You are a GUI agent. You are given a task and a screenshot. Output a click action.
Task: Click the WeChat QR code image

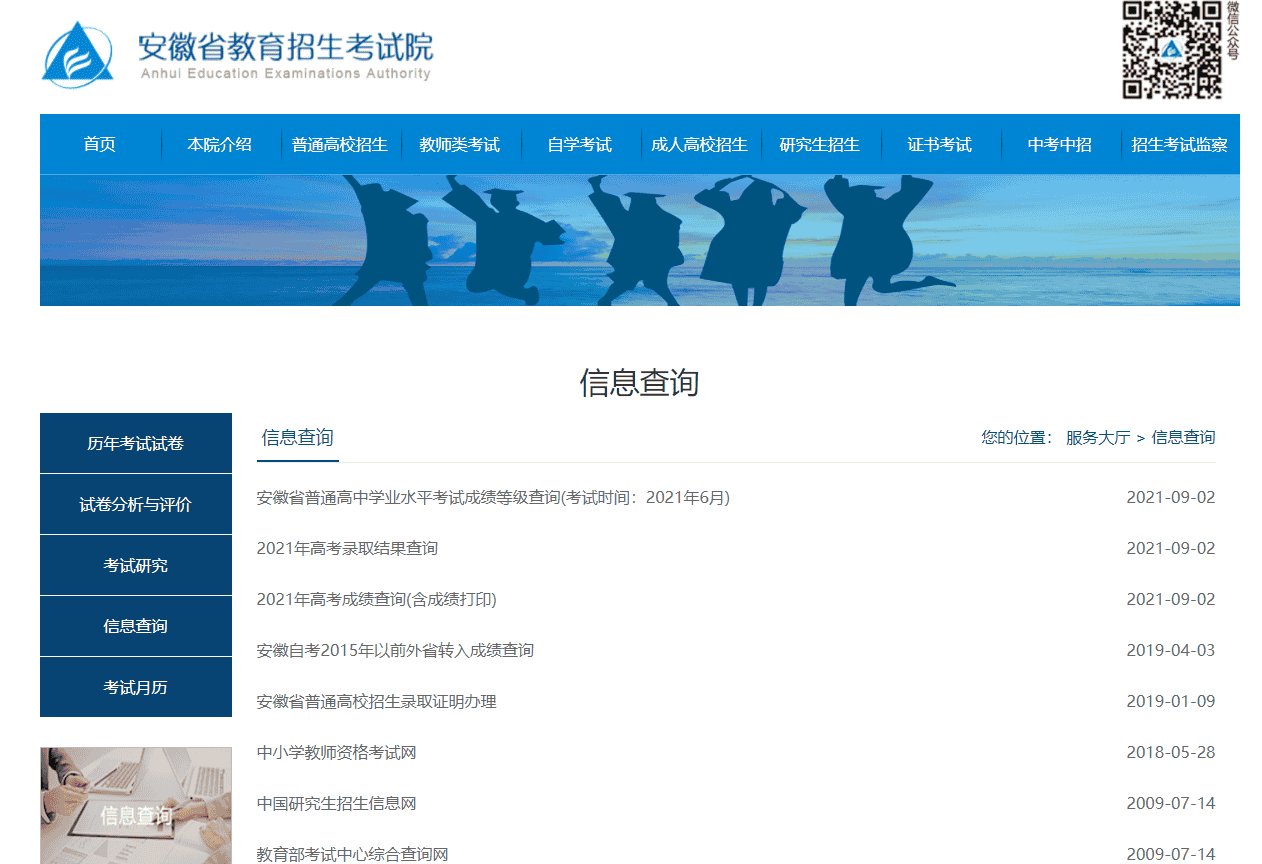[x=1171, y=50]
